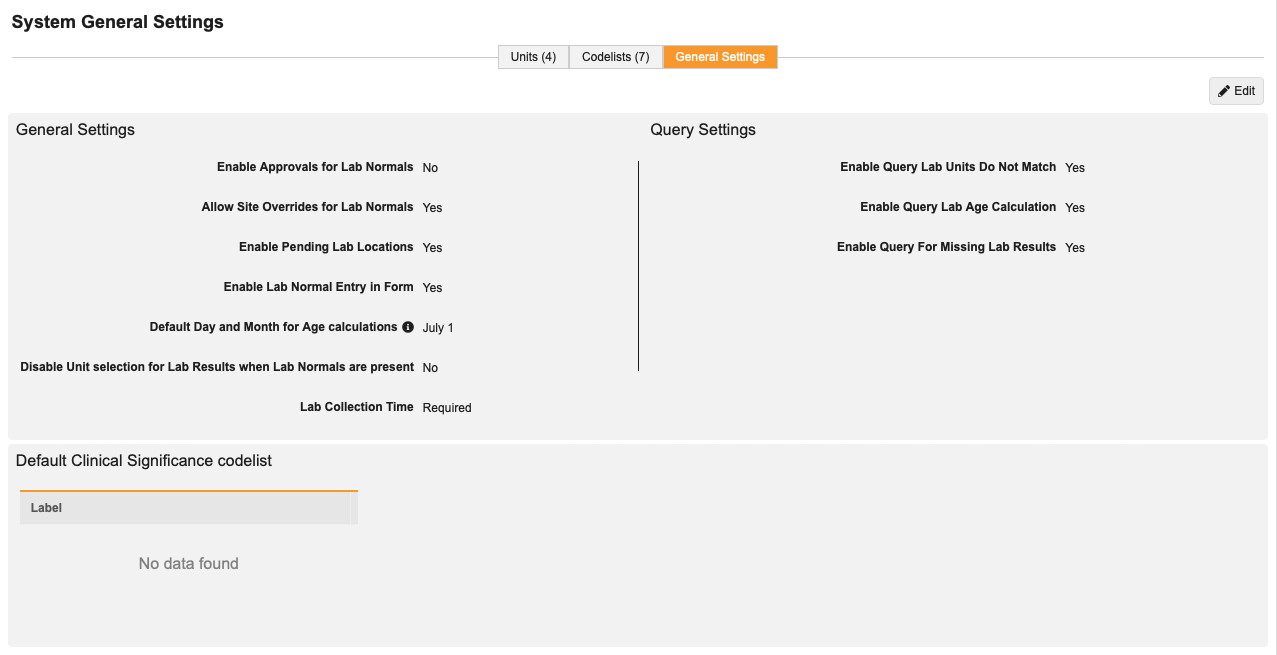Click the Enable Query For Missing Lab Results label
Screen dimensions: 1277x655
click(946, 247)
